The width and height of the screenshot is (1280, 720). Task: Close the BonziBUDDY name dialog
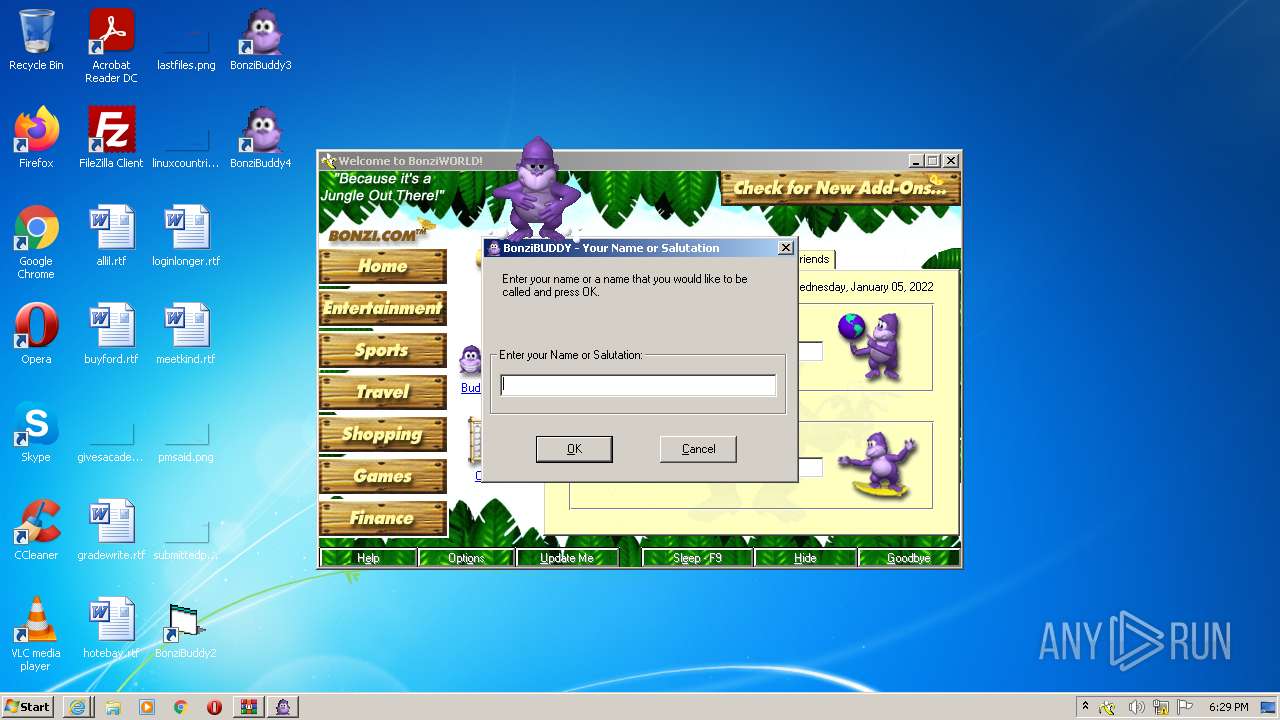pos(785,248)
